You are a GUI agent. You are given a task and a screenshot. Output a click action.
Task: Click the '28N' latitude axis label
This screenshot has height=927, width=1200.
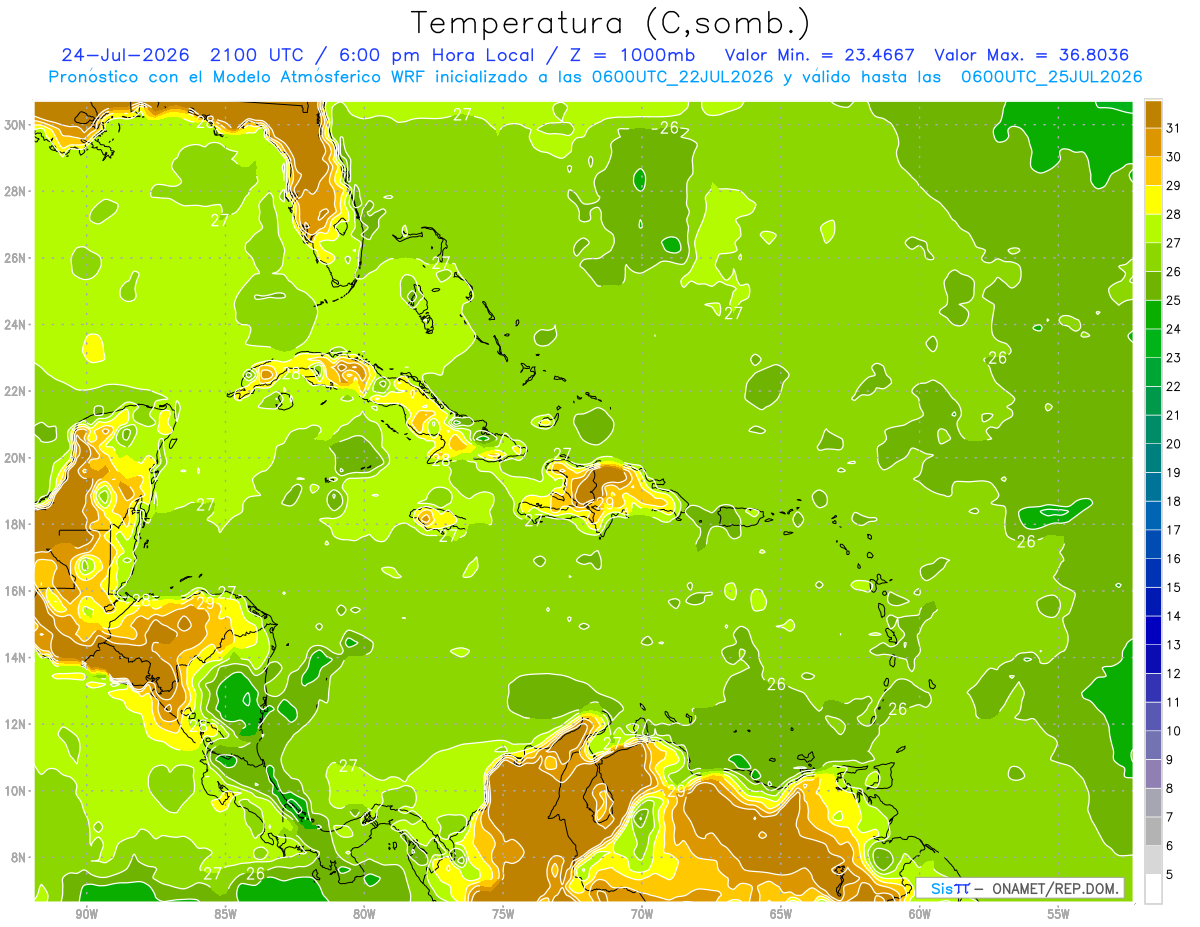click(x=17, y=191)
